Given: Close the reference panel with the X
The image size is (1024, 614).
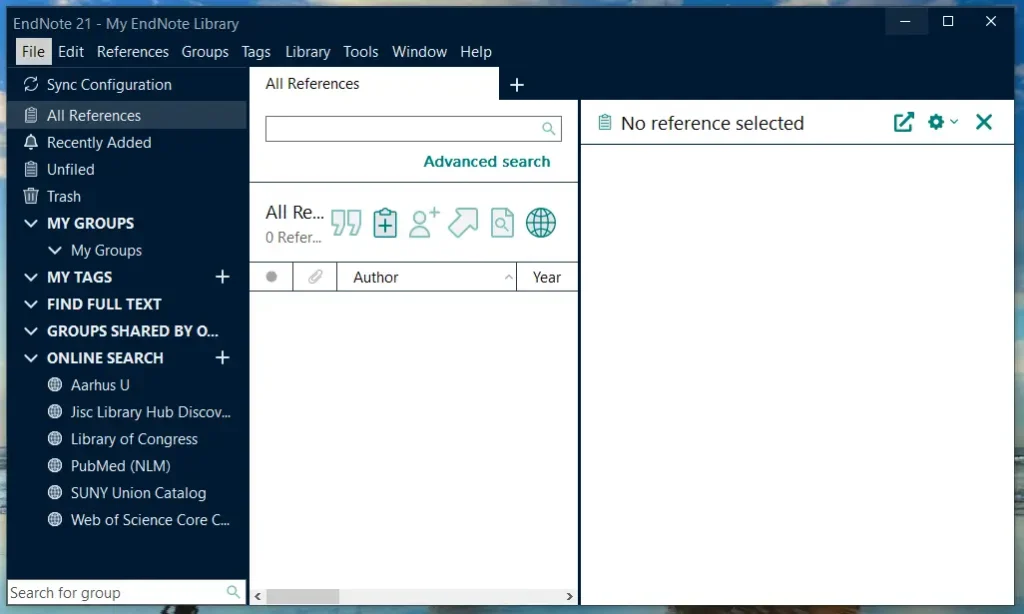Looking at the screenshot, I should tap(984, 122).
